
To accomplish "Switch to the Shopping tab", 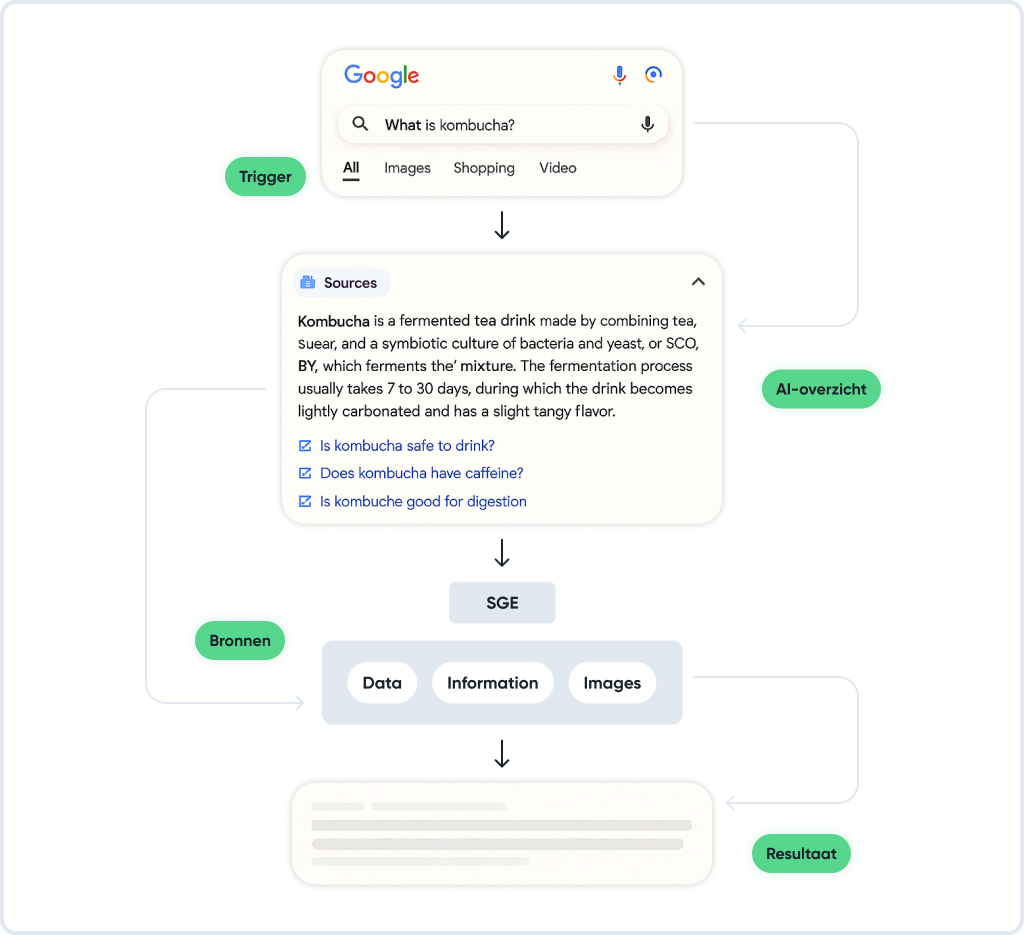I will point(484,168).
